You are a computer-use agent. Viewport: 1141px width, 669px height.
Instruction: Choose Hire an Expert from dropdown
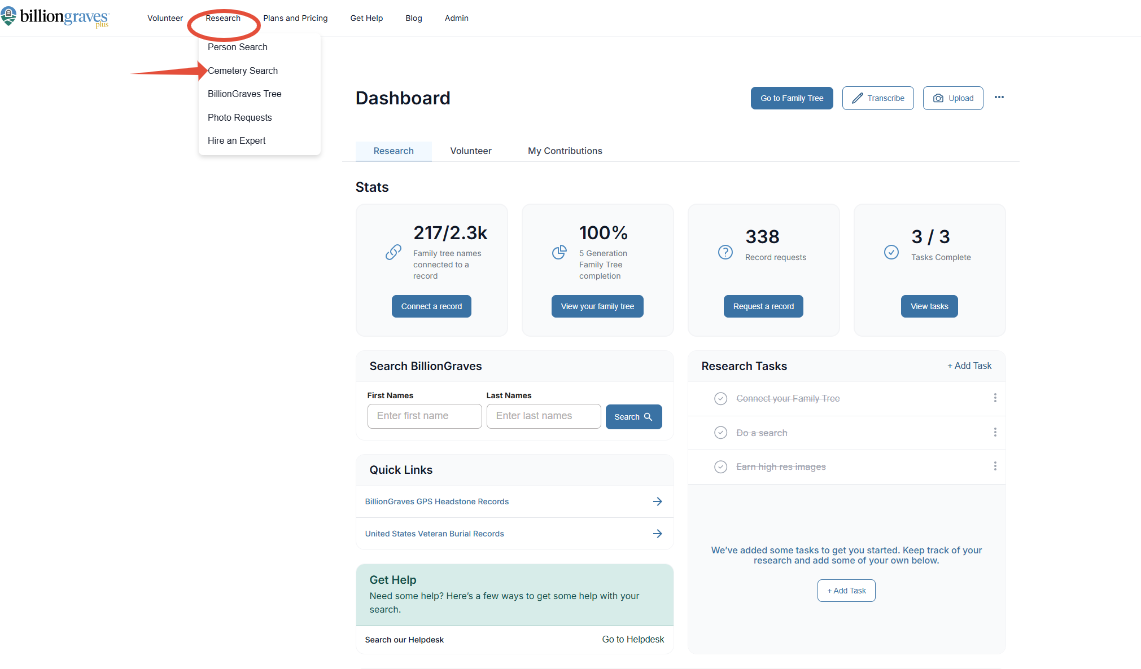tap(236, 140)
